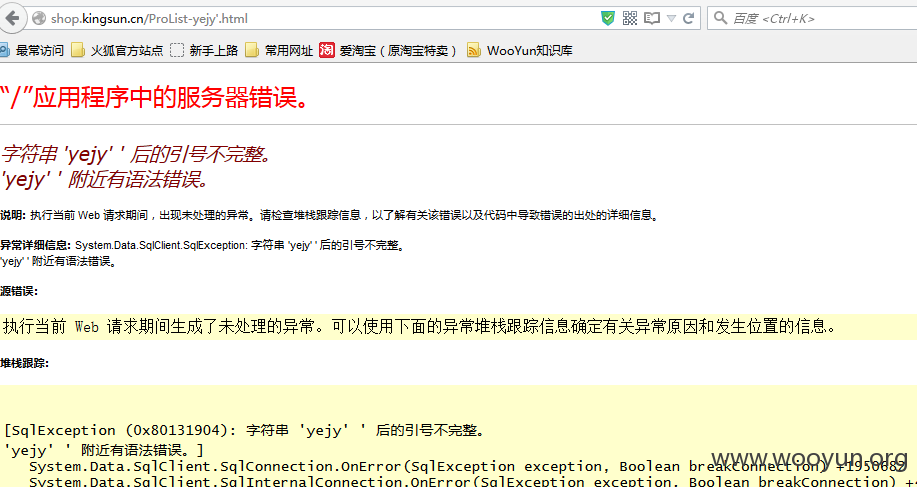Image resolution: width=917 pixels, height=487 pixels.
Task: Go back using the browser back arrow
Action: [10, 19]
